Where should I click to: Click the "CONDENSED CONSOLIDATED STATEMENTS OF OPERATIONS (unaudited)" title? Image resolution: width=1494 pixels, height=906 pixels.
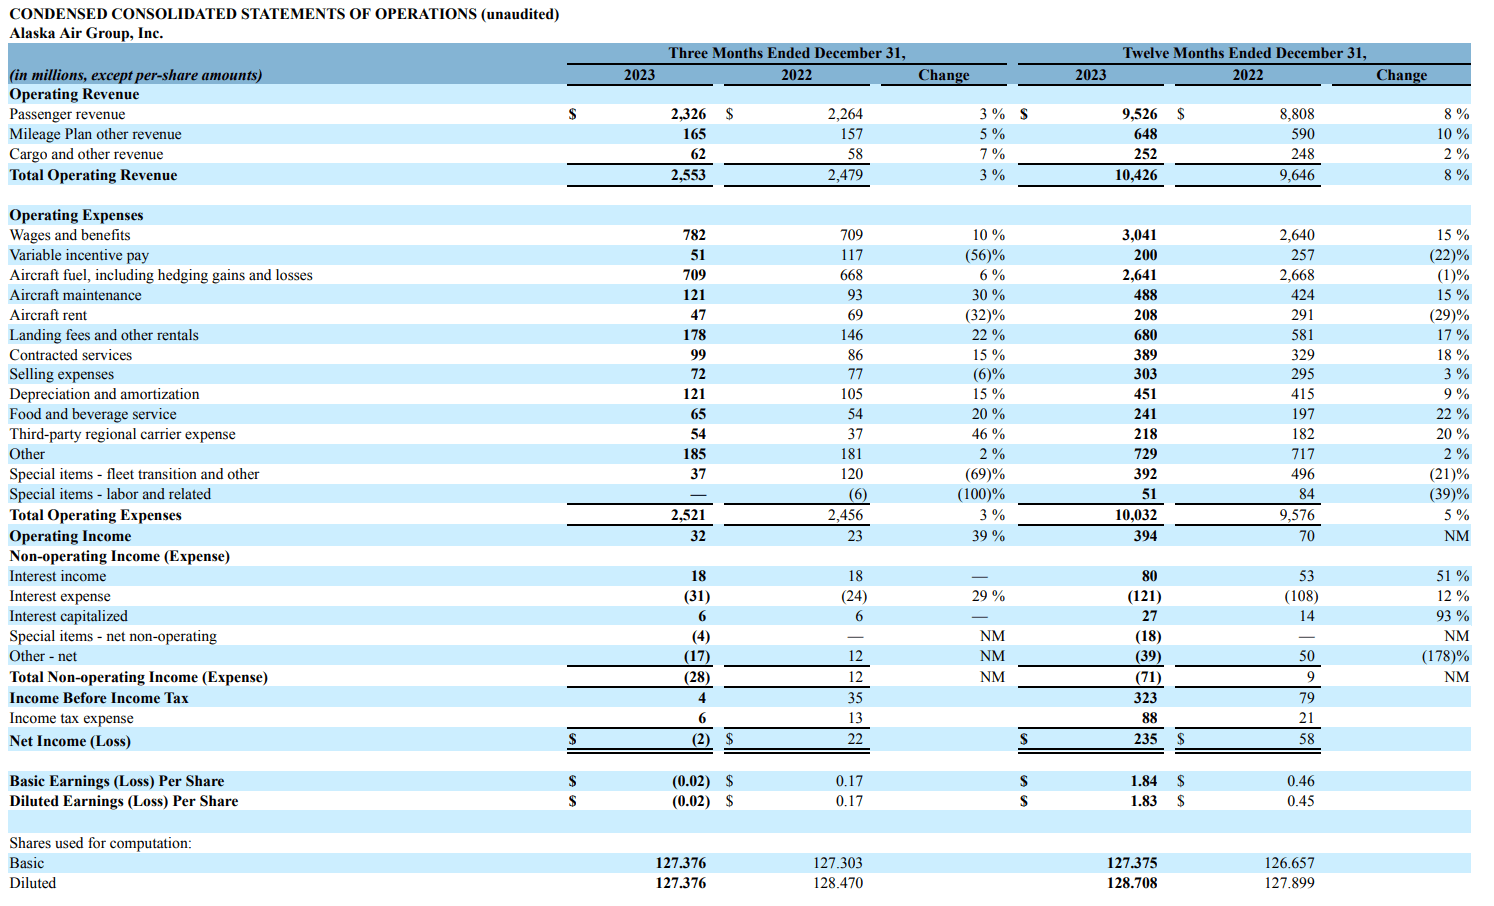tap(284, 14)
